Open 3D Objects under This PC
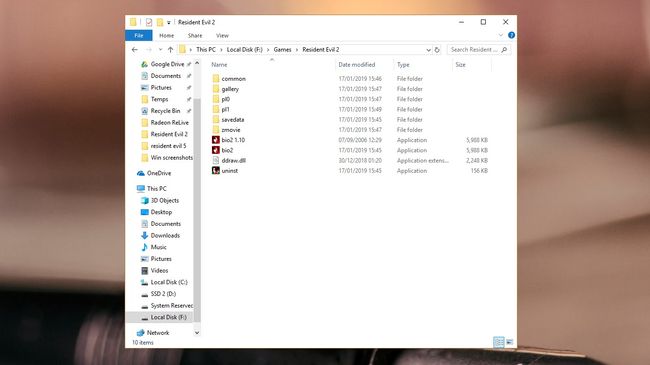The height and width of the screenshot is (365, 650). click(x=165, y=200)
